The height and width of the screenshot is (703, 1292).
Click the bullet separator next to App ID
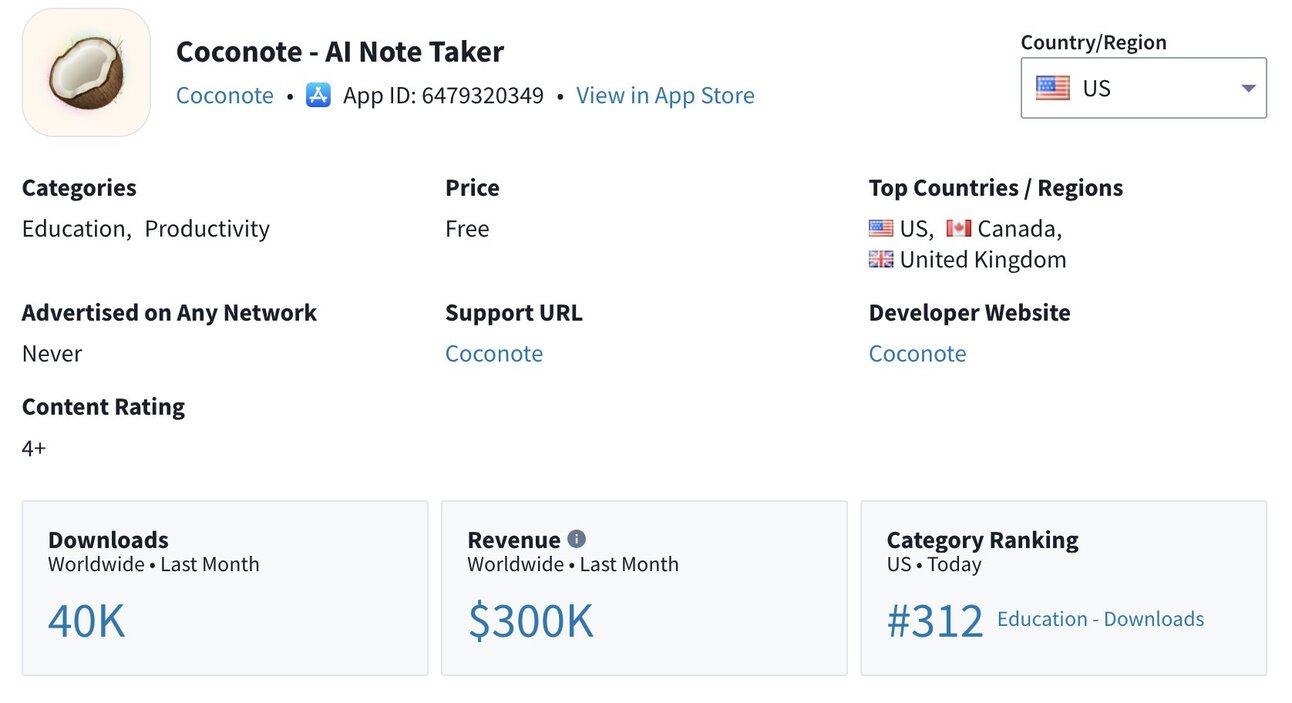pyautogui.click(x=288, y=95)
